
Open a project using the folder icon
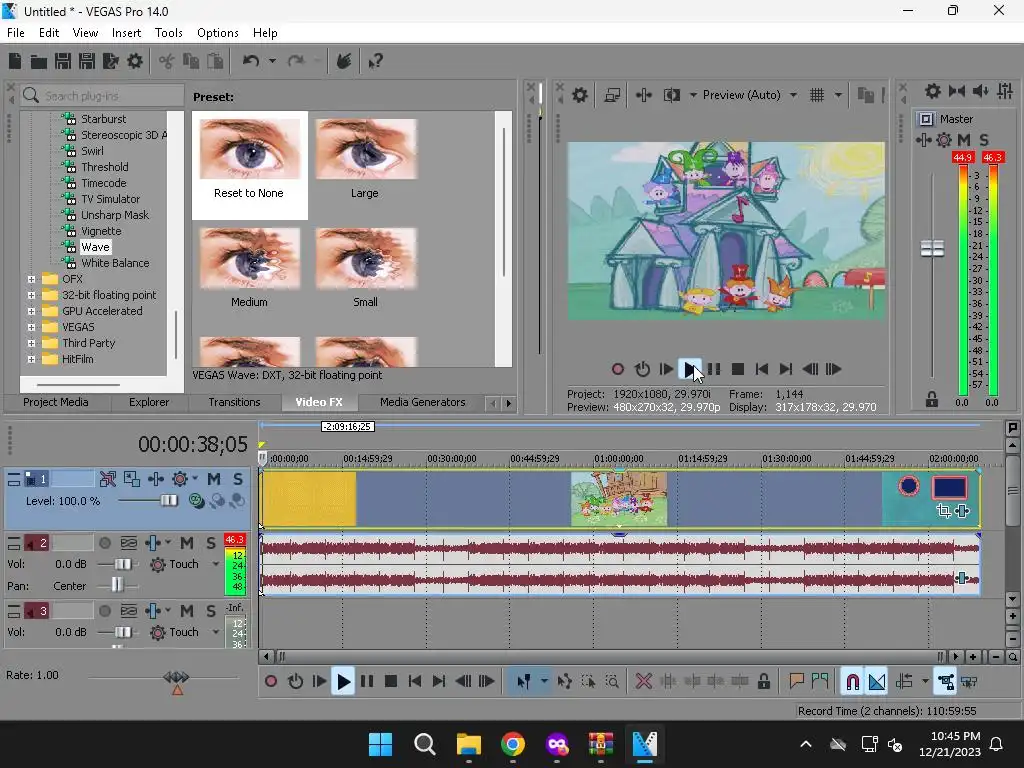(x=39, y=61)
